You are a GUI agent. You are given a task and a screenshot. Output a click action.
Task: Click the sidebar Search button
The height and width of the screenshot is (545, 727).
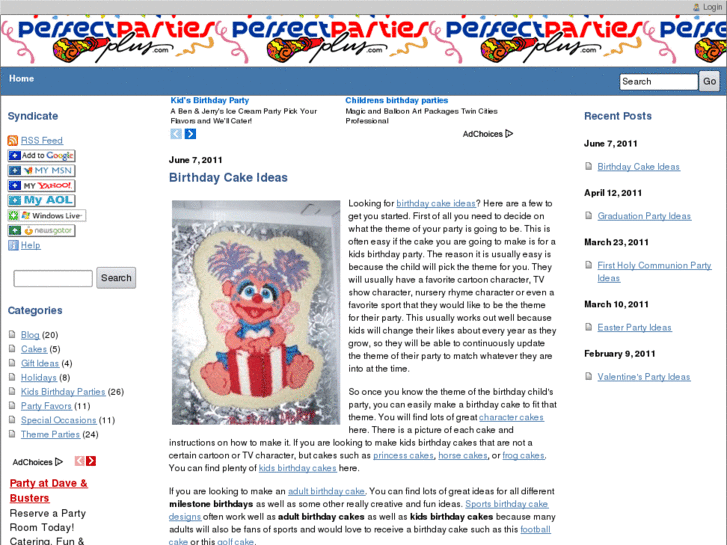116,278
